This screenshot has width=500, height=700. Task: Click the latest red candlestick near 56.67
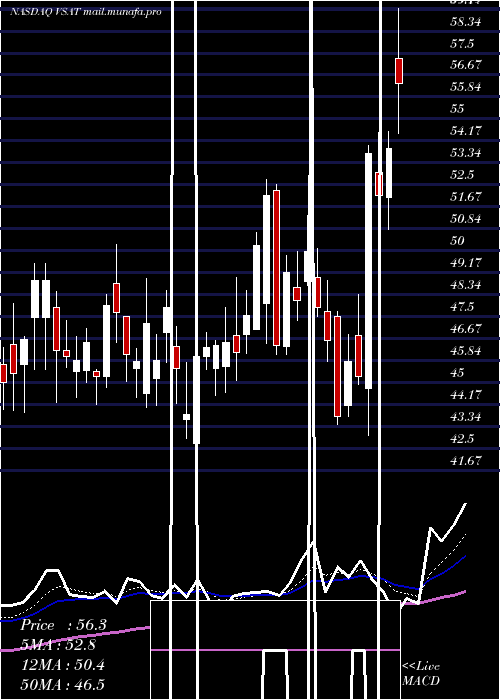[399, 71]
